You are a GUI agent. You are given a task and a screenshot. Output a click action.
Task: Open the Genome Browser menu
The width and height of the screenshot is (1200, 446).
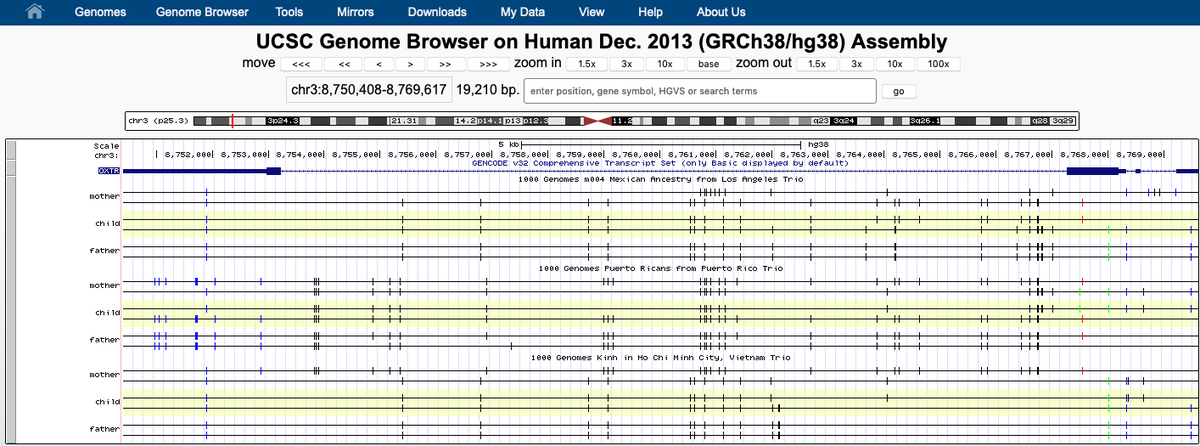[x=200, y=12]
